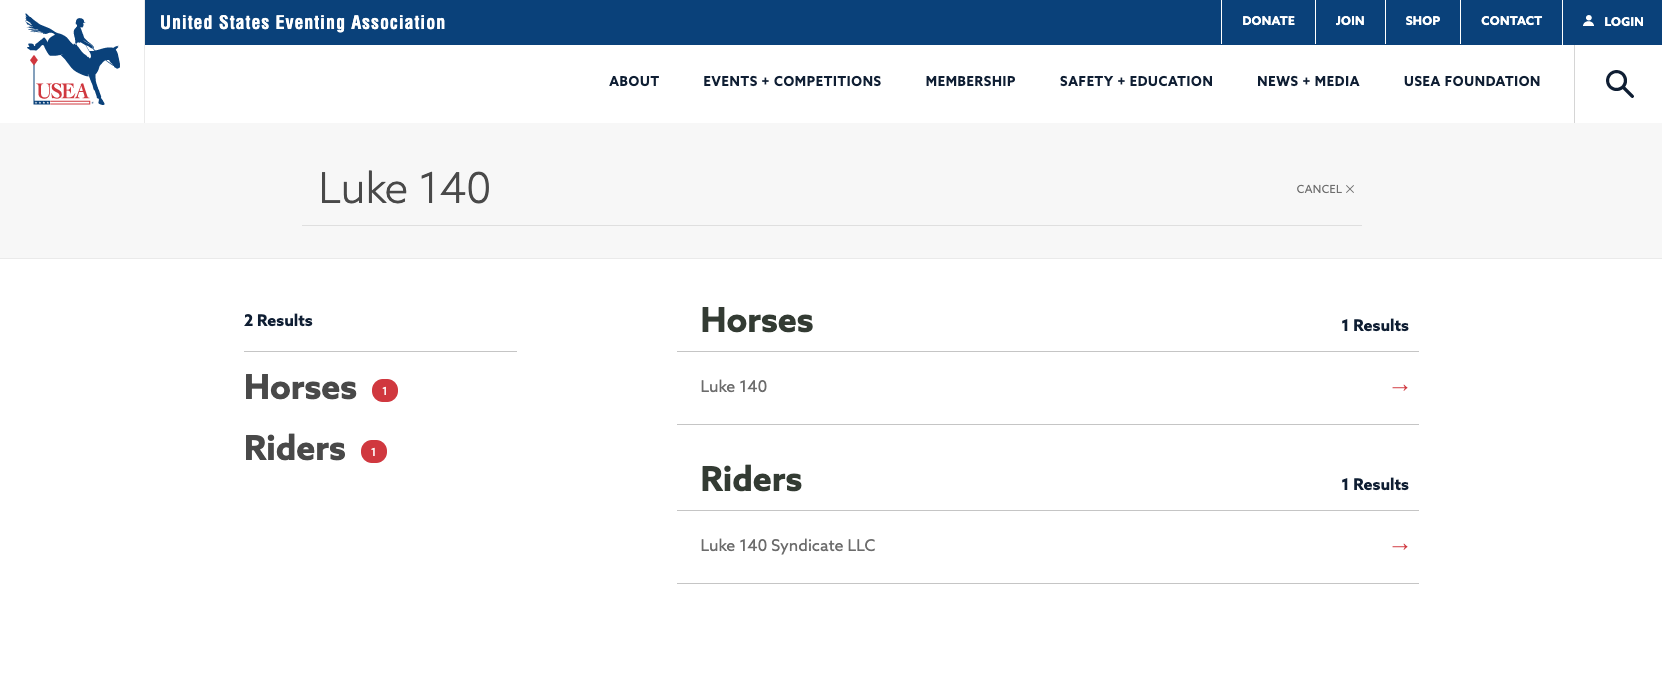The width and height of the screenshot is (1662, 695).
Task: Open search with the magnifying glass icon
Action: 1619,84
